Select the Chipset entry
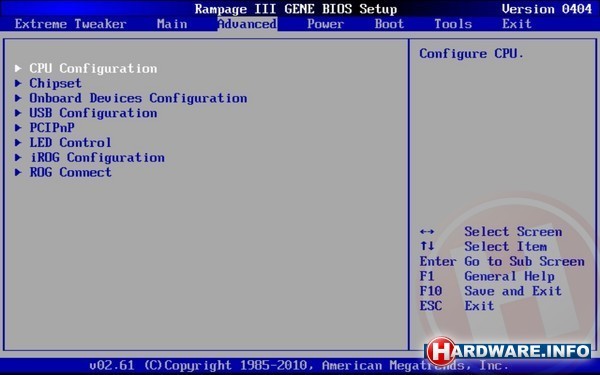 point(55,83)
